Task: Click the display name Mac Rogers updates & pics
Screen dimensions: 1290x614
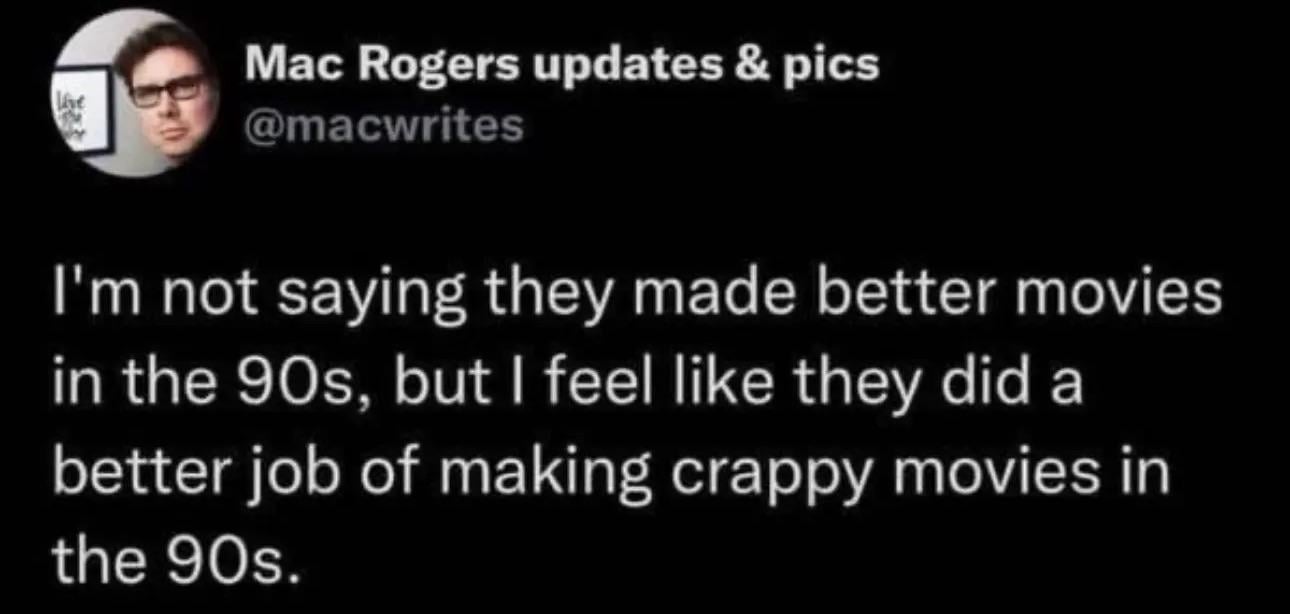Action: (x=563, y=66)
